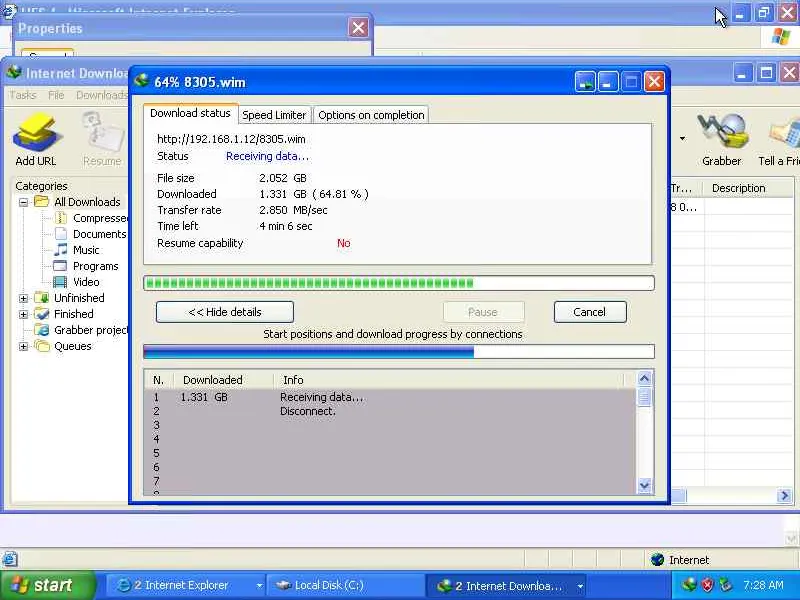Click the Resume toolbar icon
Screen dimensions: 800x600
coord(103,133)
